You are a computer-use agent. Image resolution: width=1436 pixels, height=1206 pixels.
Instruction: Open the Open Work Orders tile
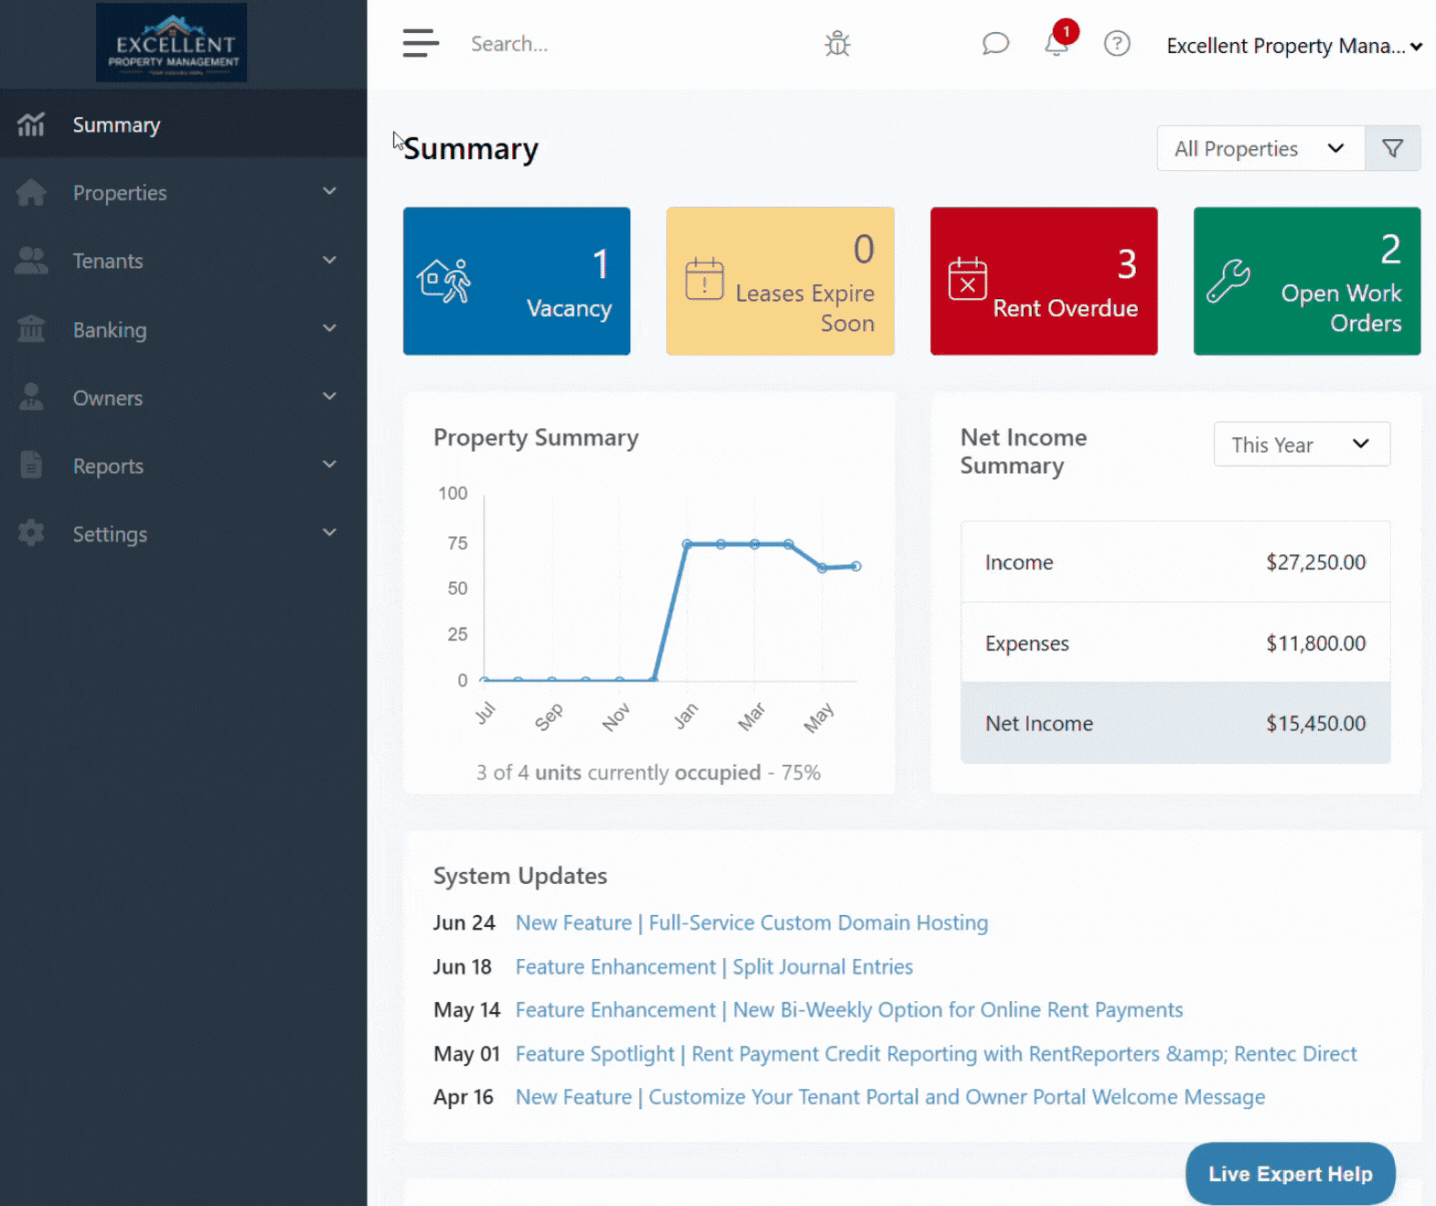[1306, 281]
